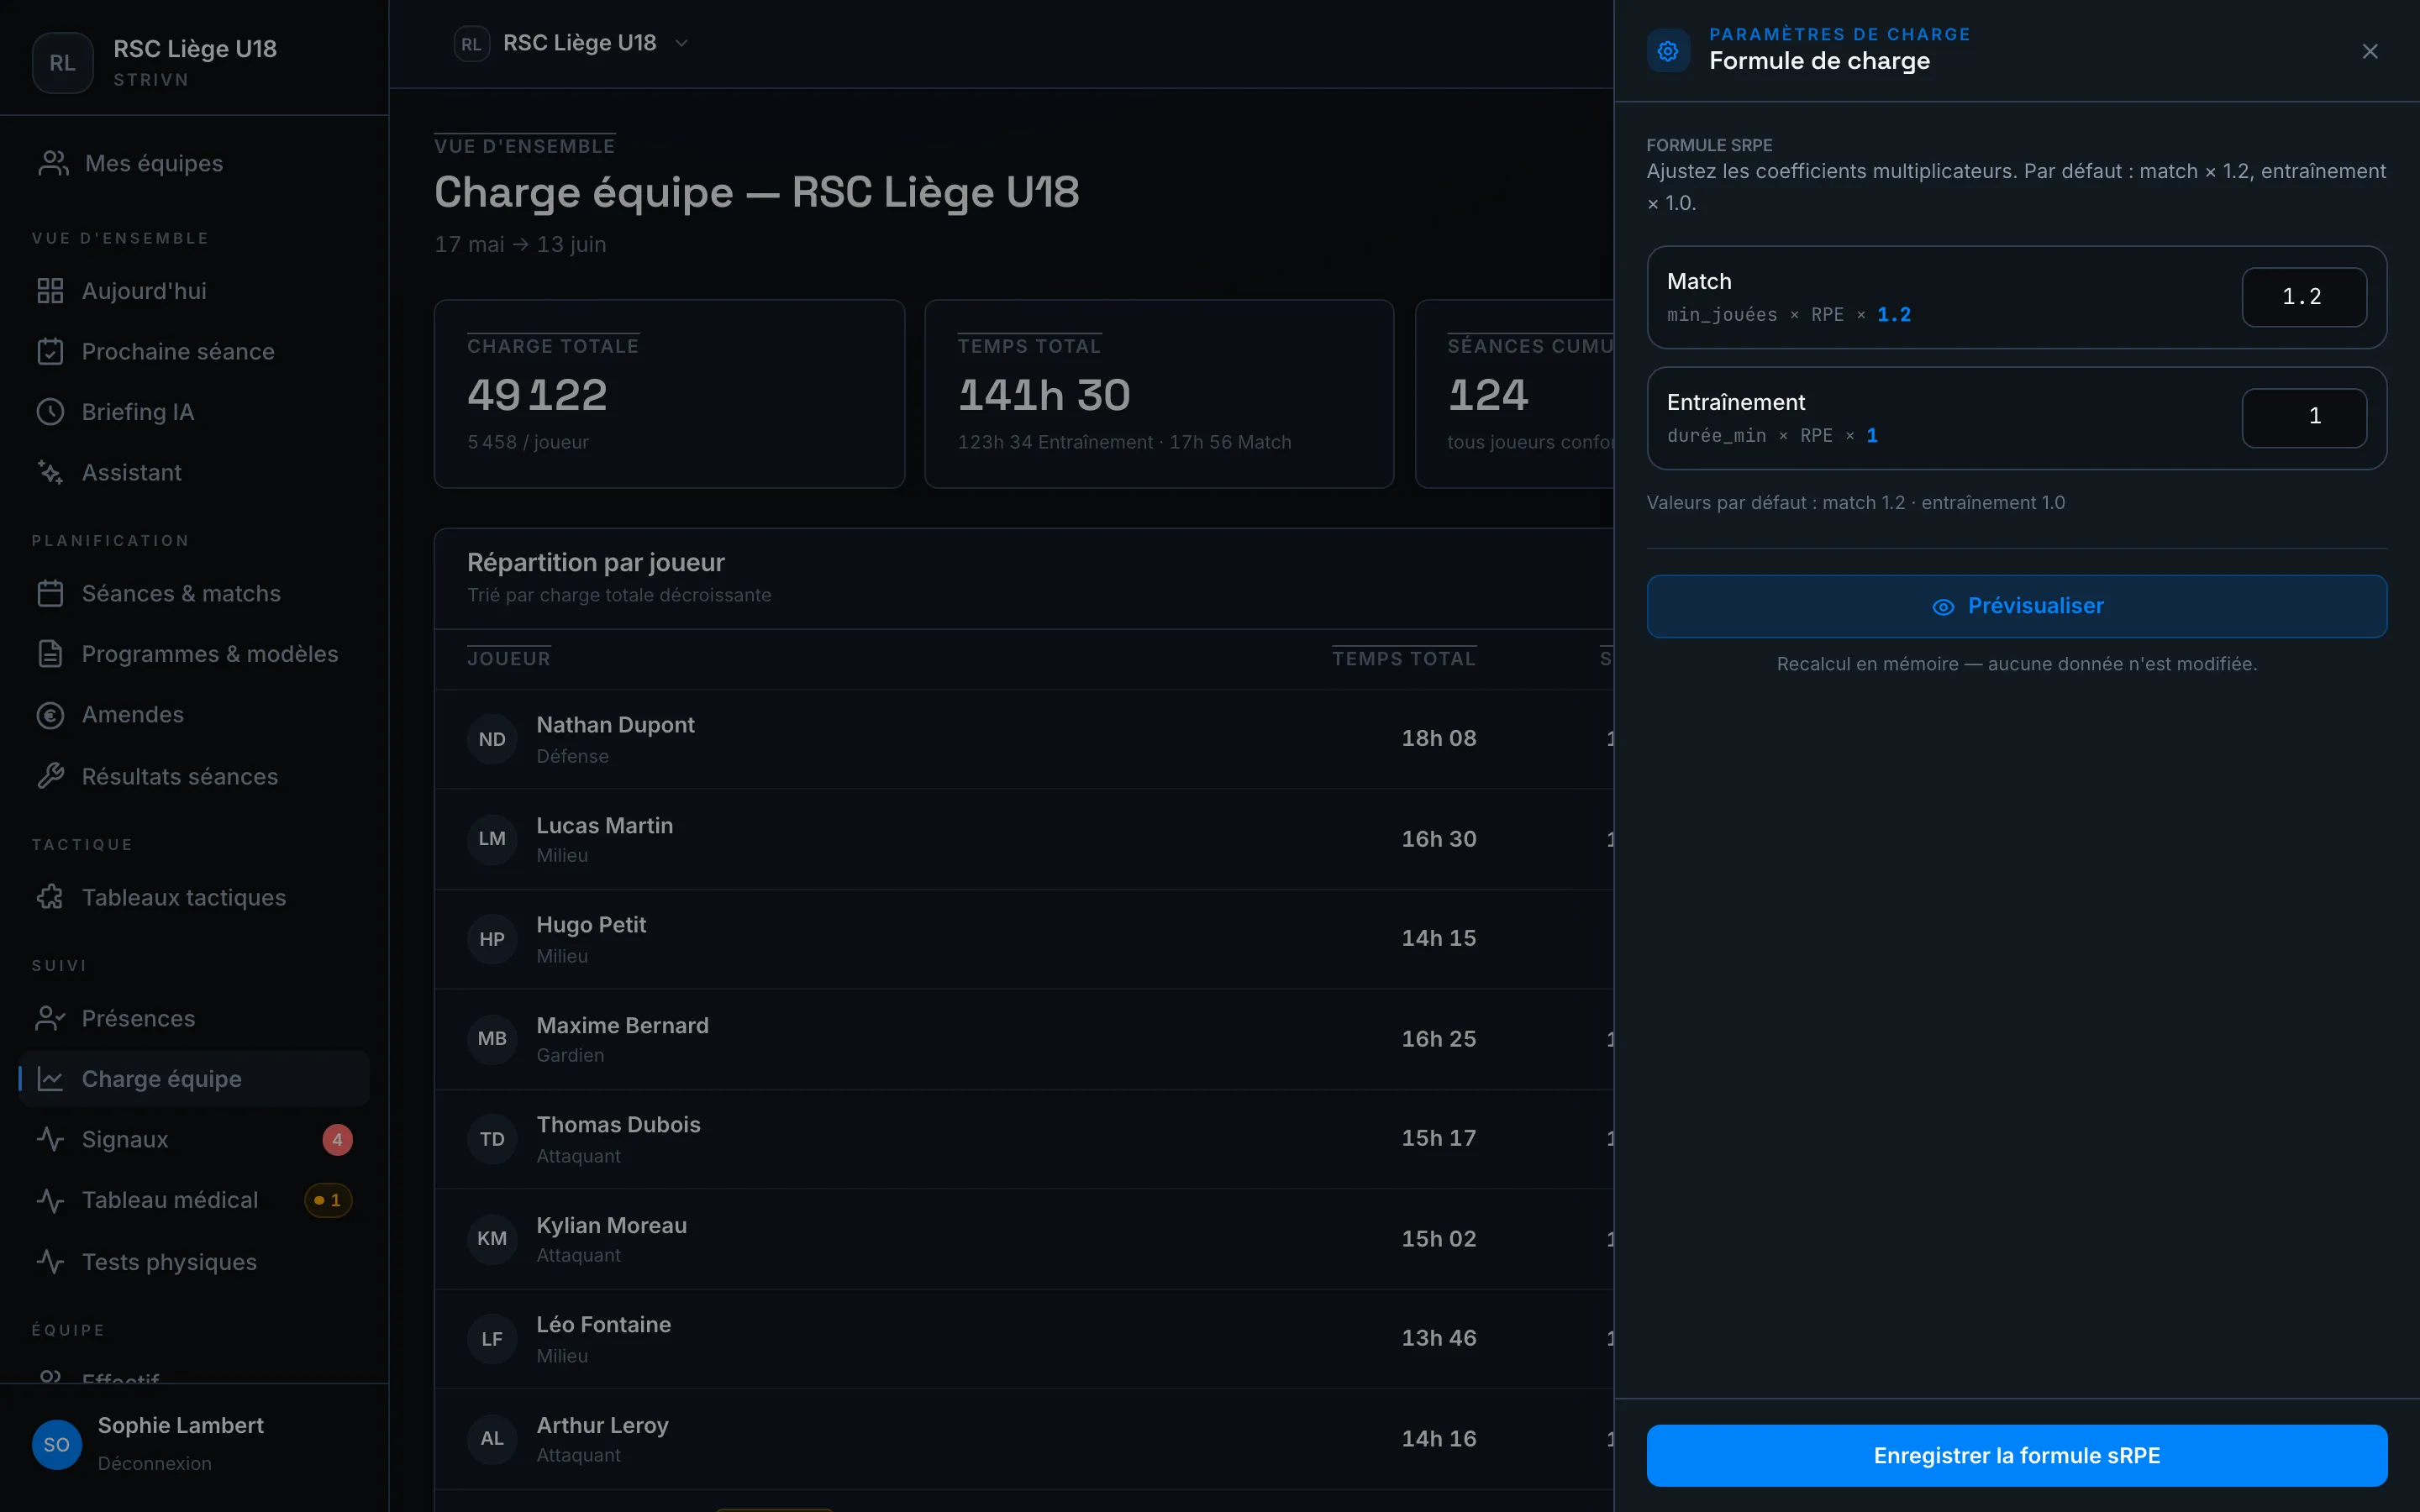This screenshot has width=2420, height=1512.
Task: Click the AL avatar of Arthur Leroy
Action: 492,1439
